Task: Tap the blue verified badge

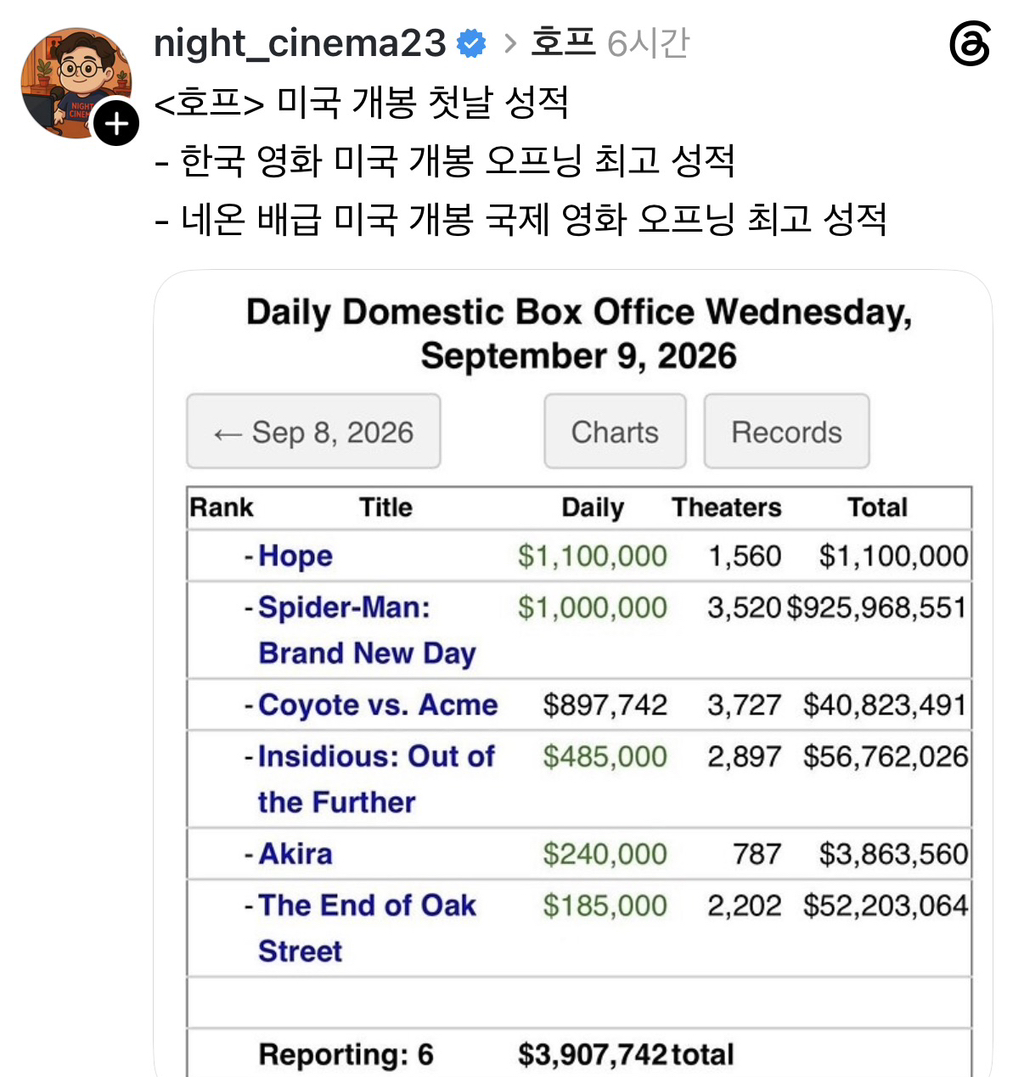Action: (x=472, y=44)
